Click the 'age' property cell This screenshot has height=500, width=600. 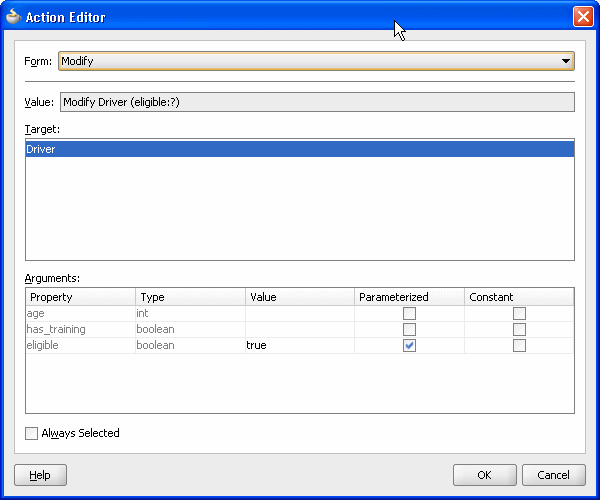click(80, 313)
